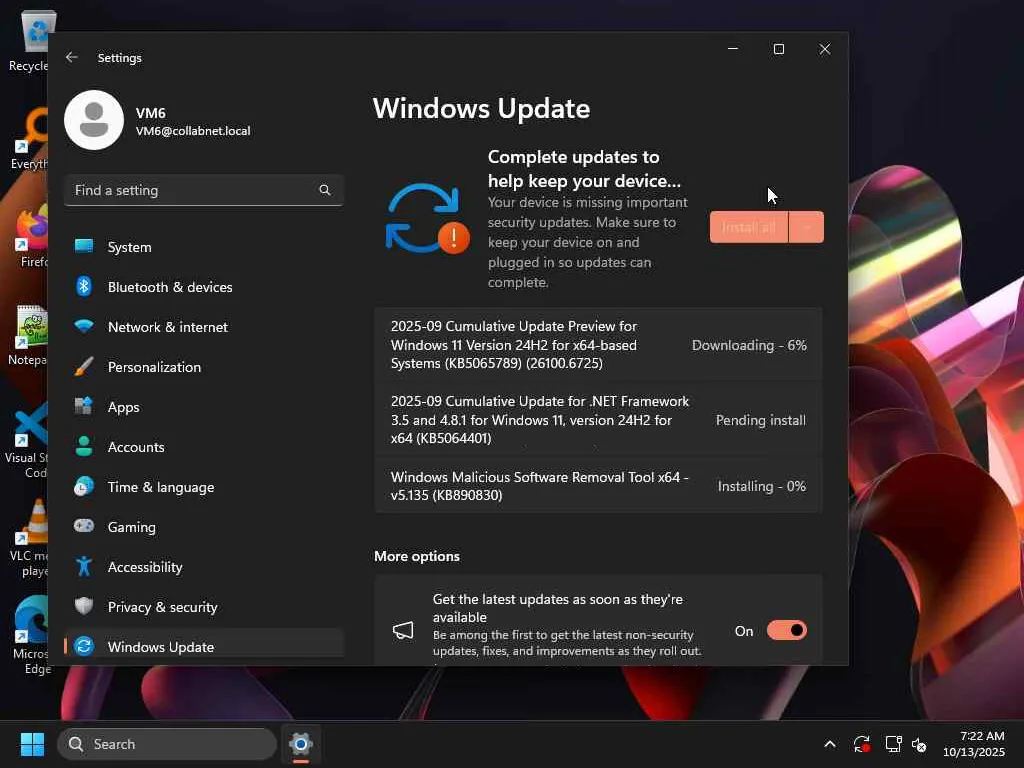Open Gaming settings
This screenshot has height=768, width=1024.
tap(204, 527)
